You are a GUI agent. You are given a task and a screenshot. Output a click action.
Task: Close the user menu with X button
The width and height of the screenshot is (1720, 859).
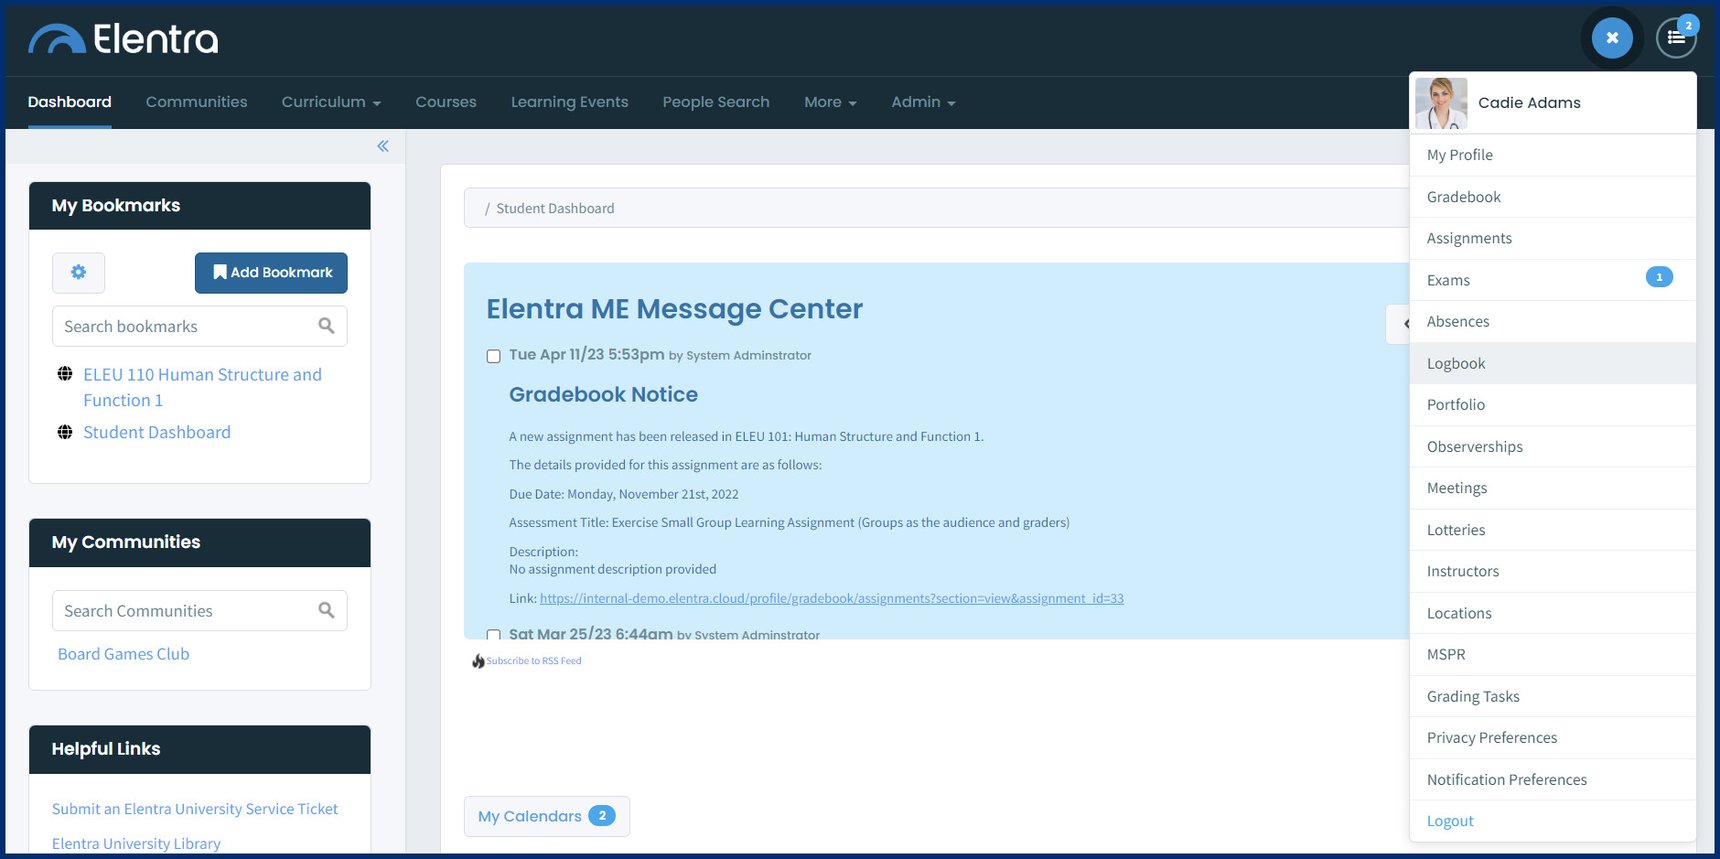[1611, 38]
